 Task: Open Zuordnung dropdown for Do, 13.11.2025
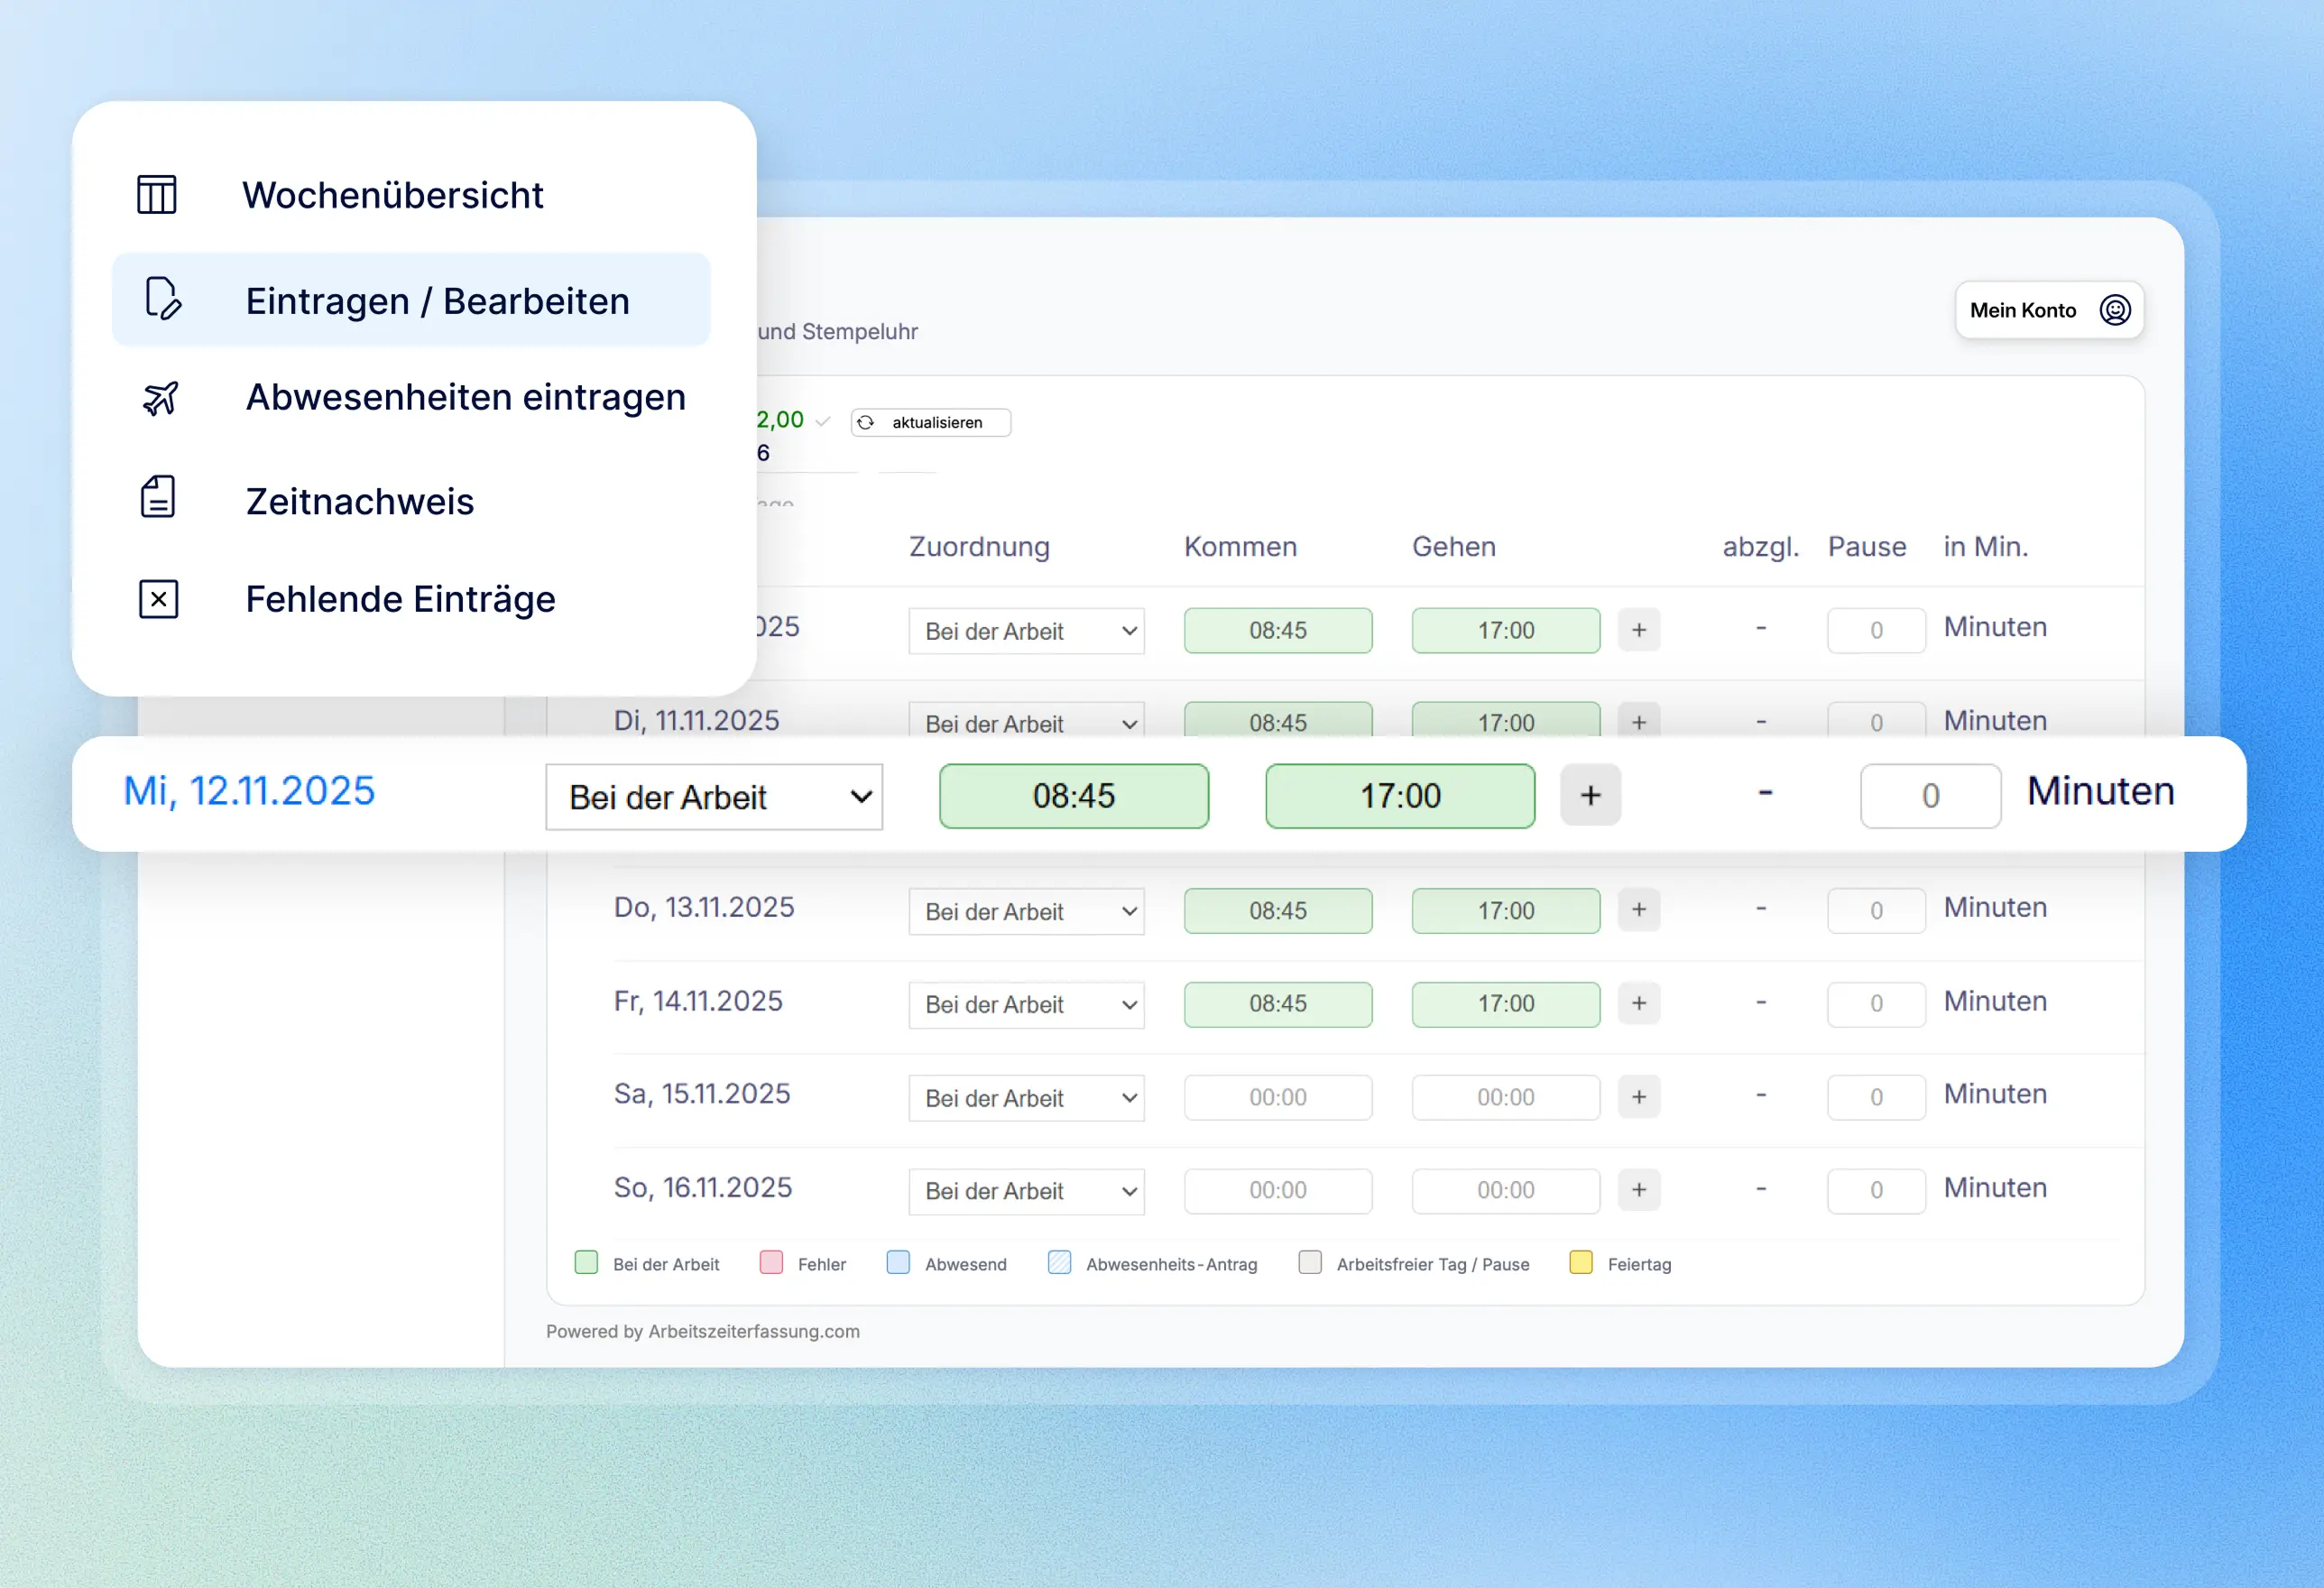[1026, 911]
